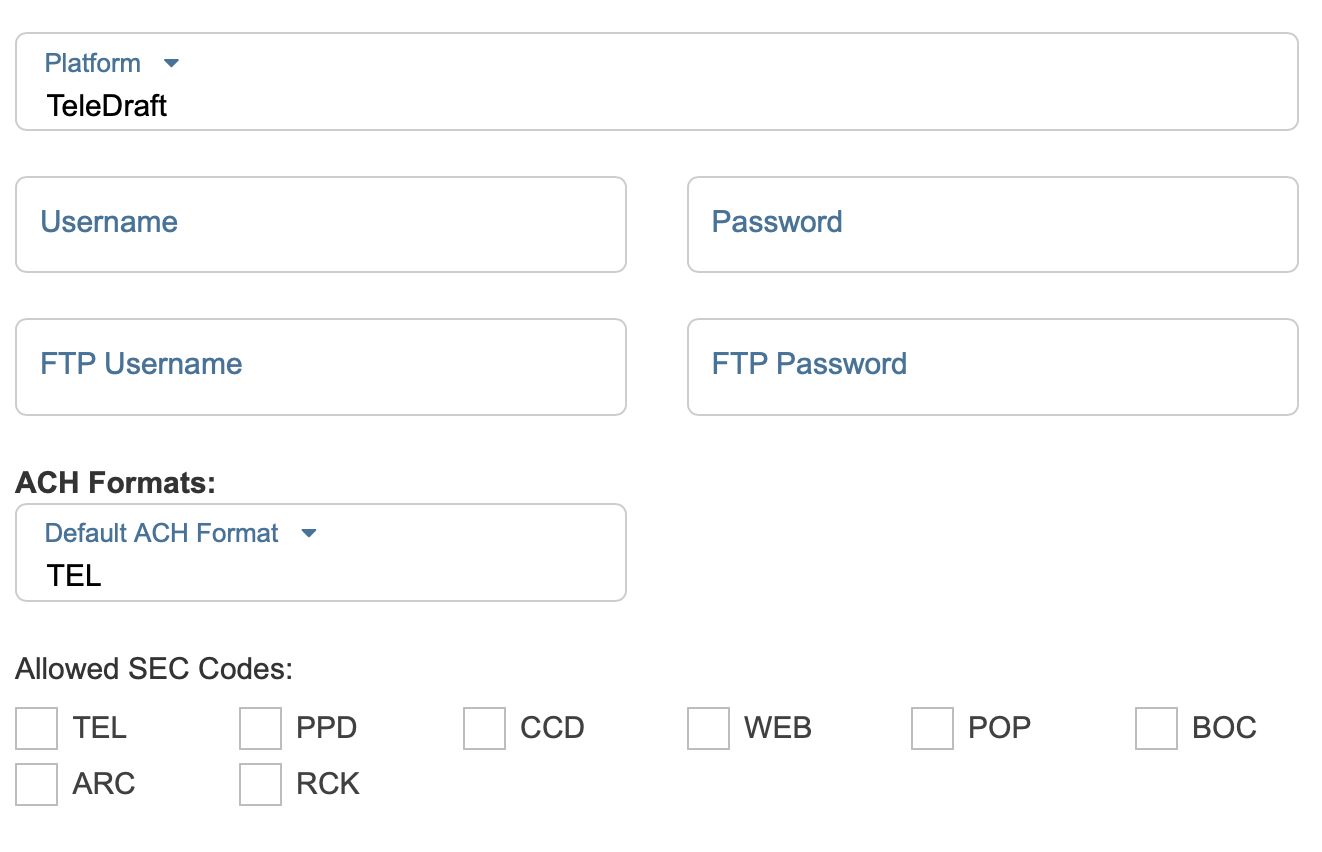Click the Password input field
The height and width of the screenshot is (852, 1322).
(x=992, y=224)
